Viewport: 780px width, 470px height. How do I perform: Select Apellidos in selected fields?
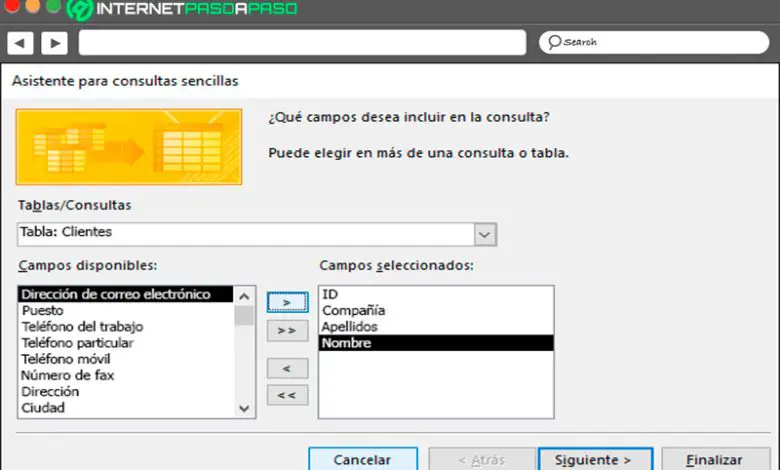pyautogui.click(x=436, y=327)
